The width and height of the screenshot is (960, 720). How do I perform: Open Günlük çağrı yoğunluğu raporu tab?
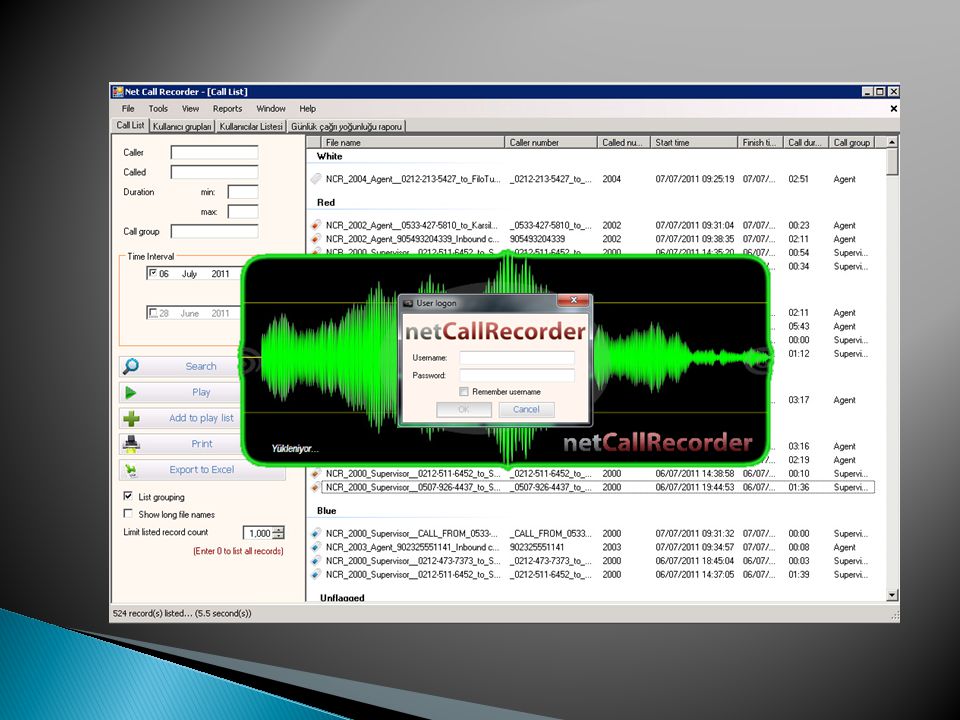click(x=347, y=127)
